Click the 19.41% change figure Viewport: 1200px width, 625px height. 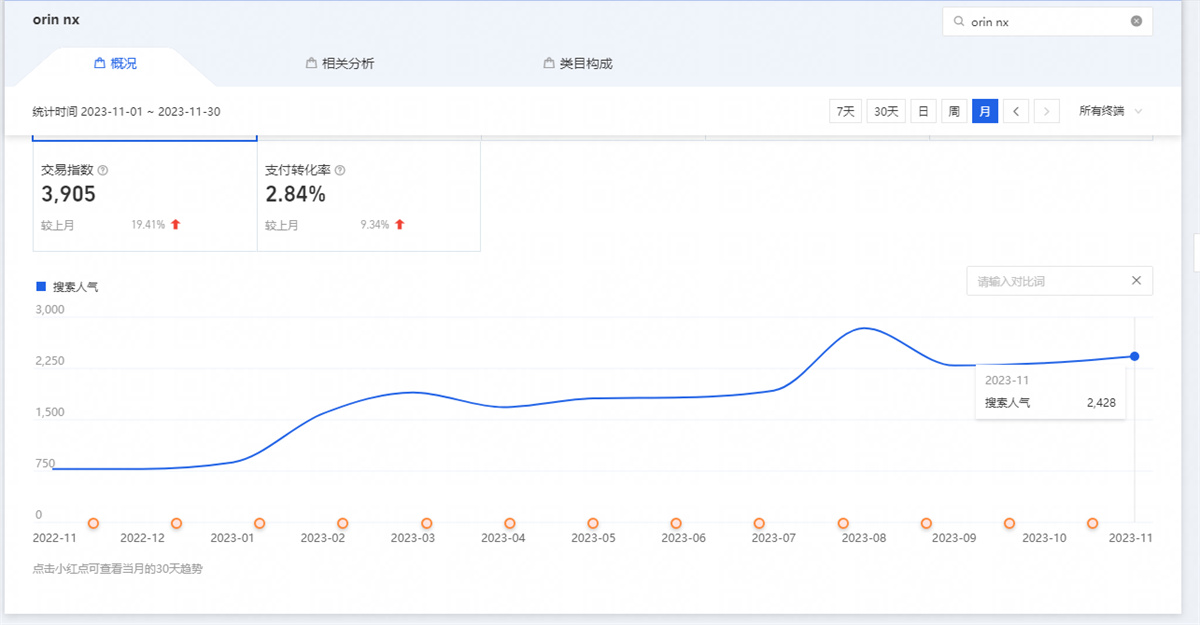pos(148,225)
